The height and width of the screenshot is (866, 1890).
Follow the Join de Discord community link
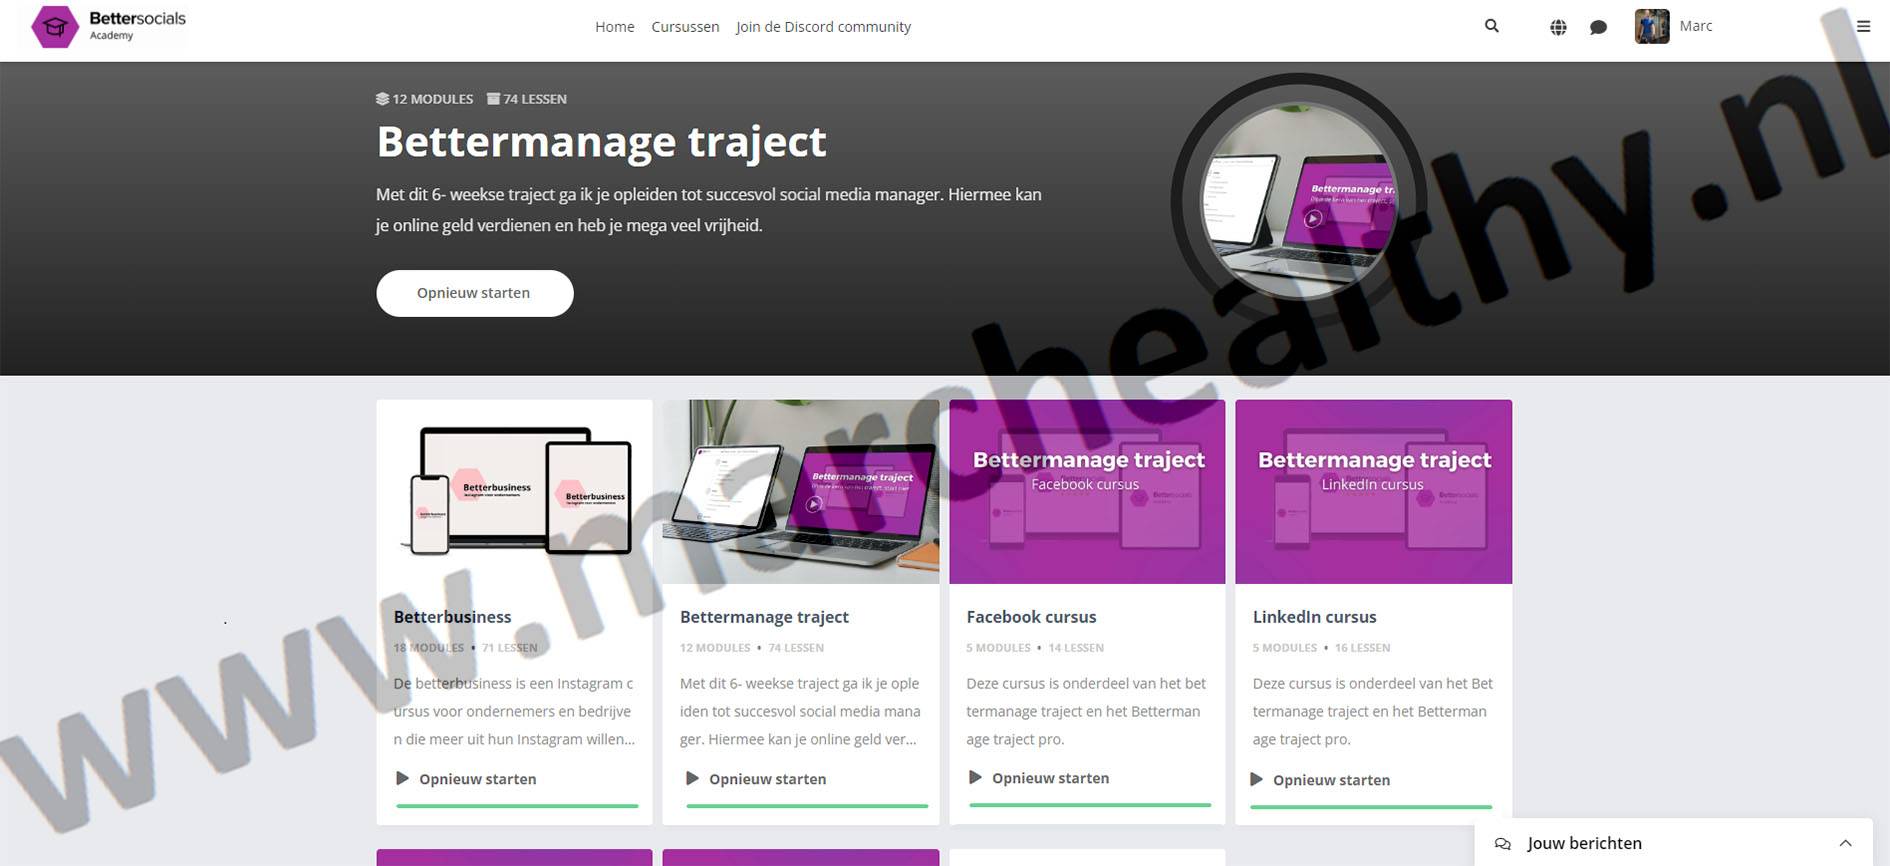coord(823,27)
